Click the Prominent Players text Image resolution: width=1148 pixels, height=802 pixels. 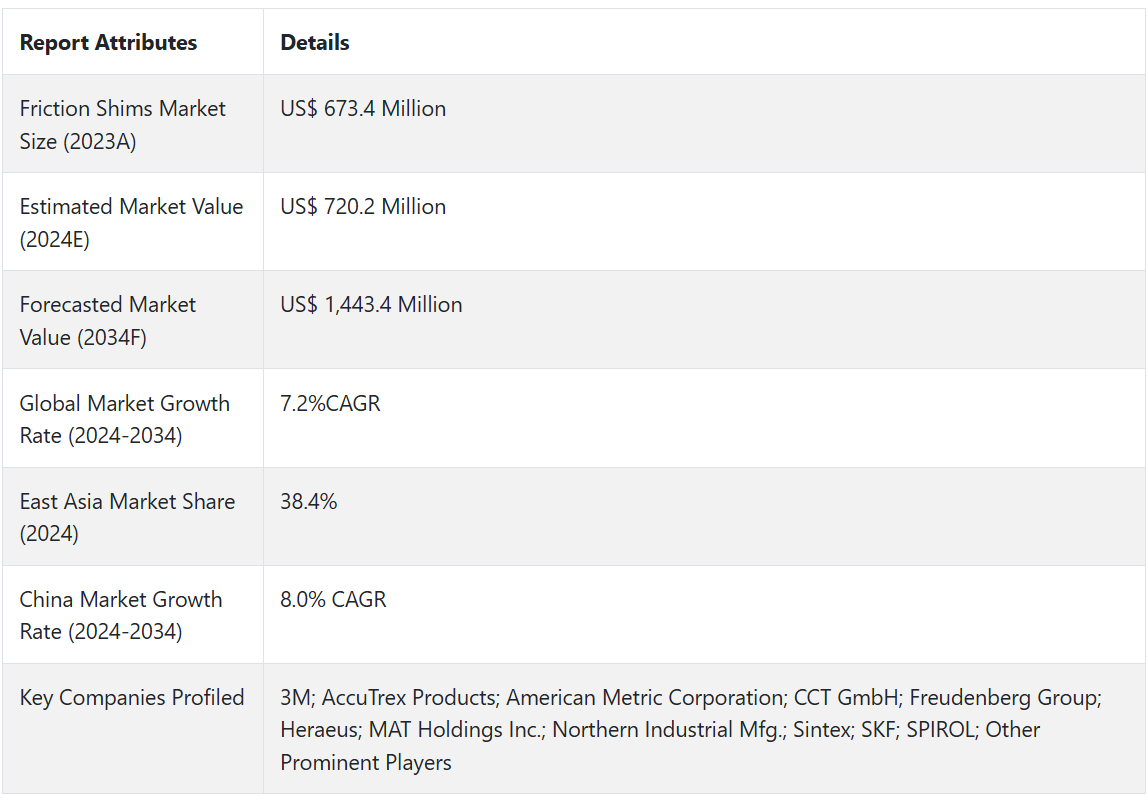pyautogui.click(x=366, y=762)
